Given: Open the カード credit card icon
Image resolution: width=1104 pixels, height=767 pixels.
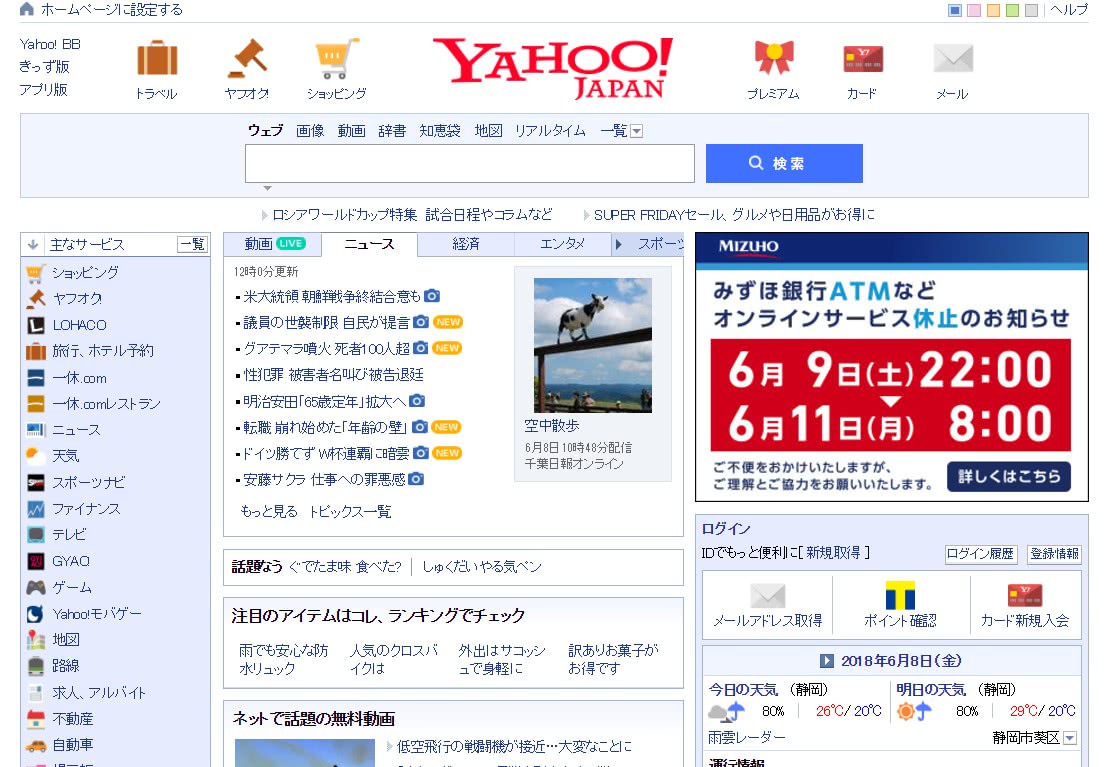Looking at the screenshot, I should (x=861, y=58).
